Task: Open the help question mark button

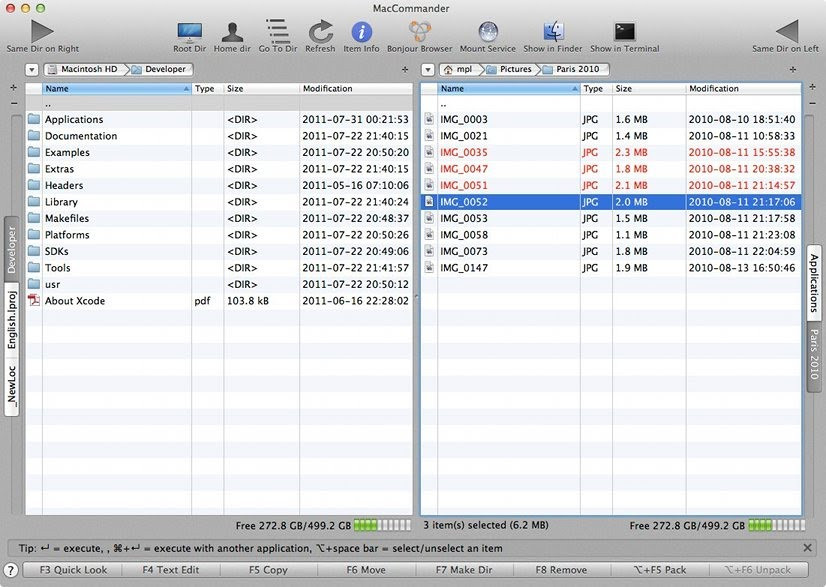Action: [11, 570]
